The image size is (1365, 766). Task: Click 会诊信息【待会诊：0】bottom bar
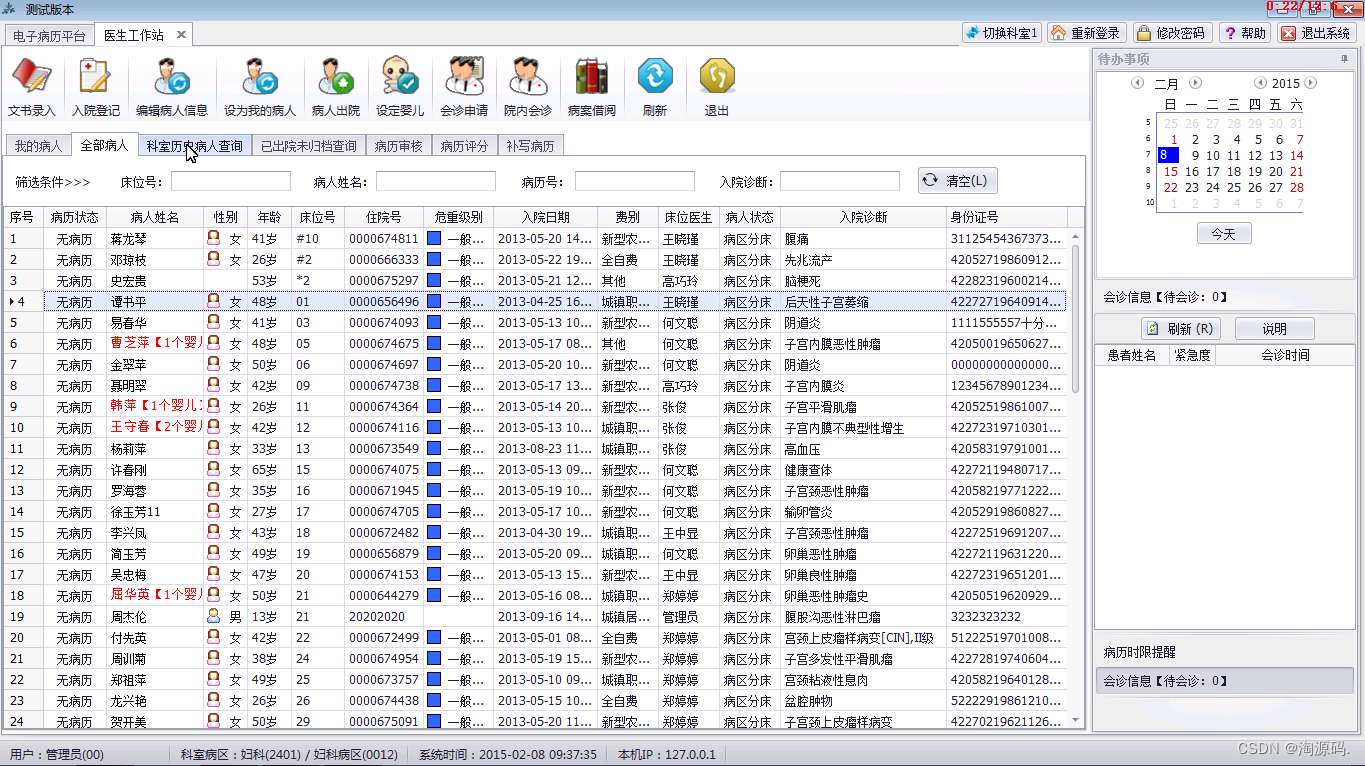coord(1224,681)
